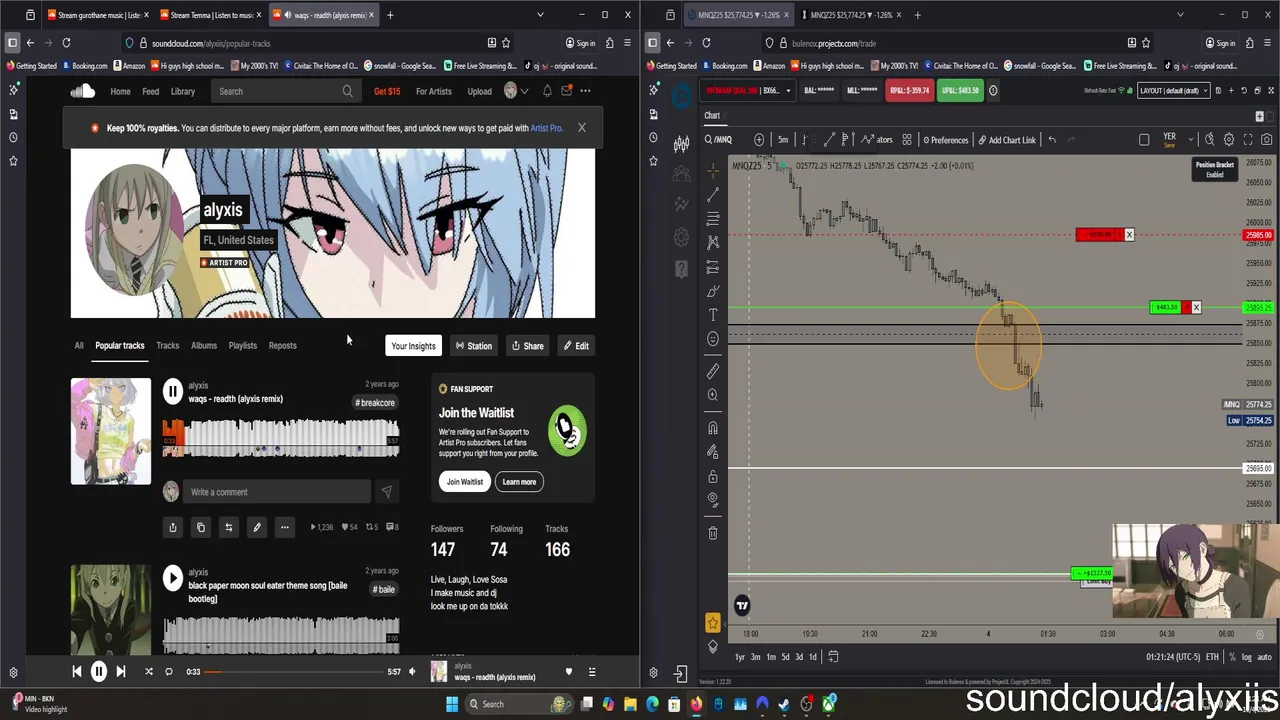Click Join Waitlist button

pyautogui.click(x=464, y=482)
